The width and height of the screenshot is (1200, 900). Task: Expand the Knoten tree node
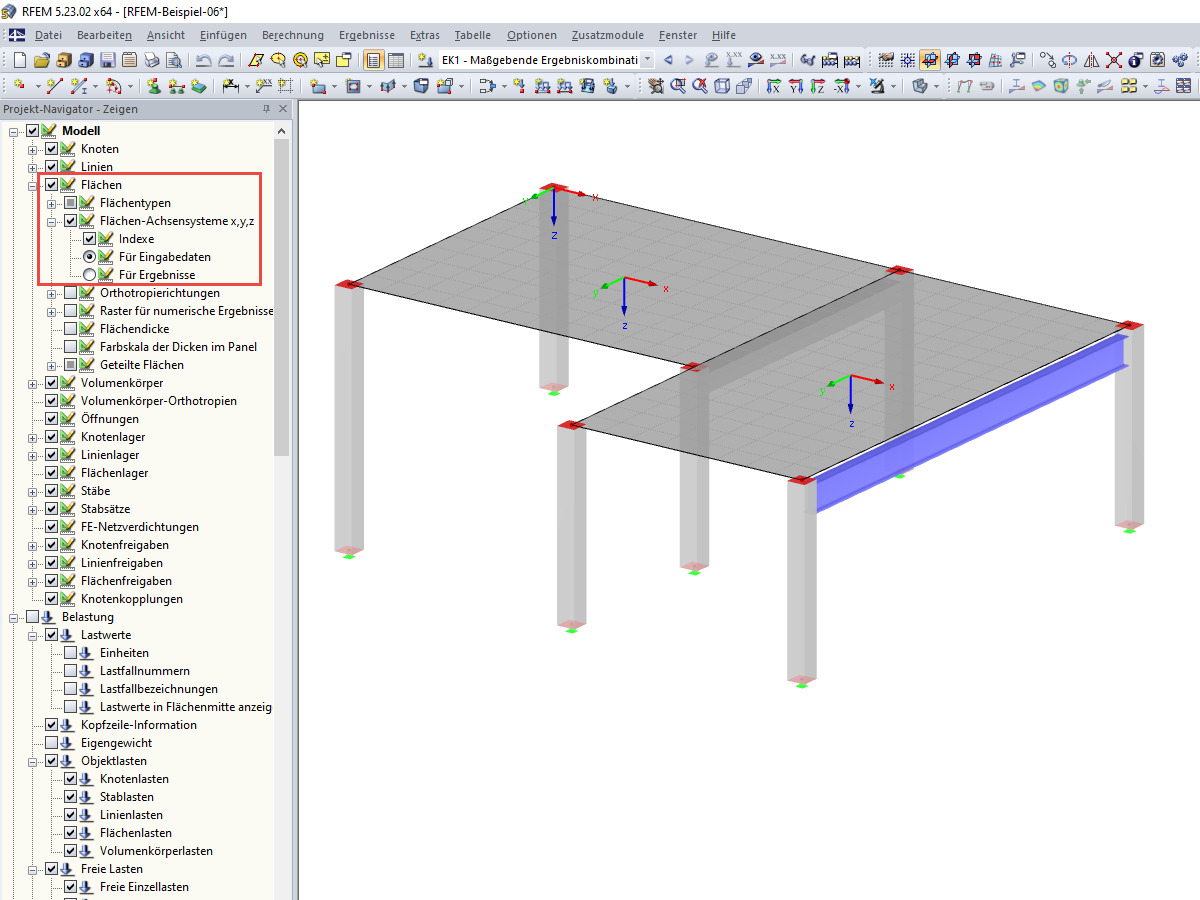coord(33,149)
